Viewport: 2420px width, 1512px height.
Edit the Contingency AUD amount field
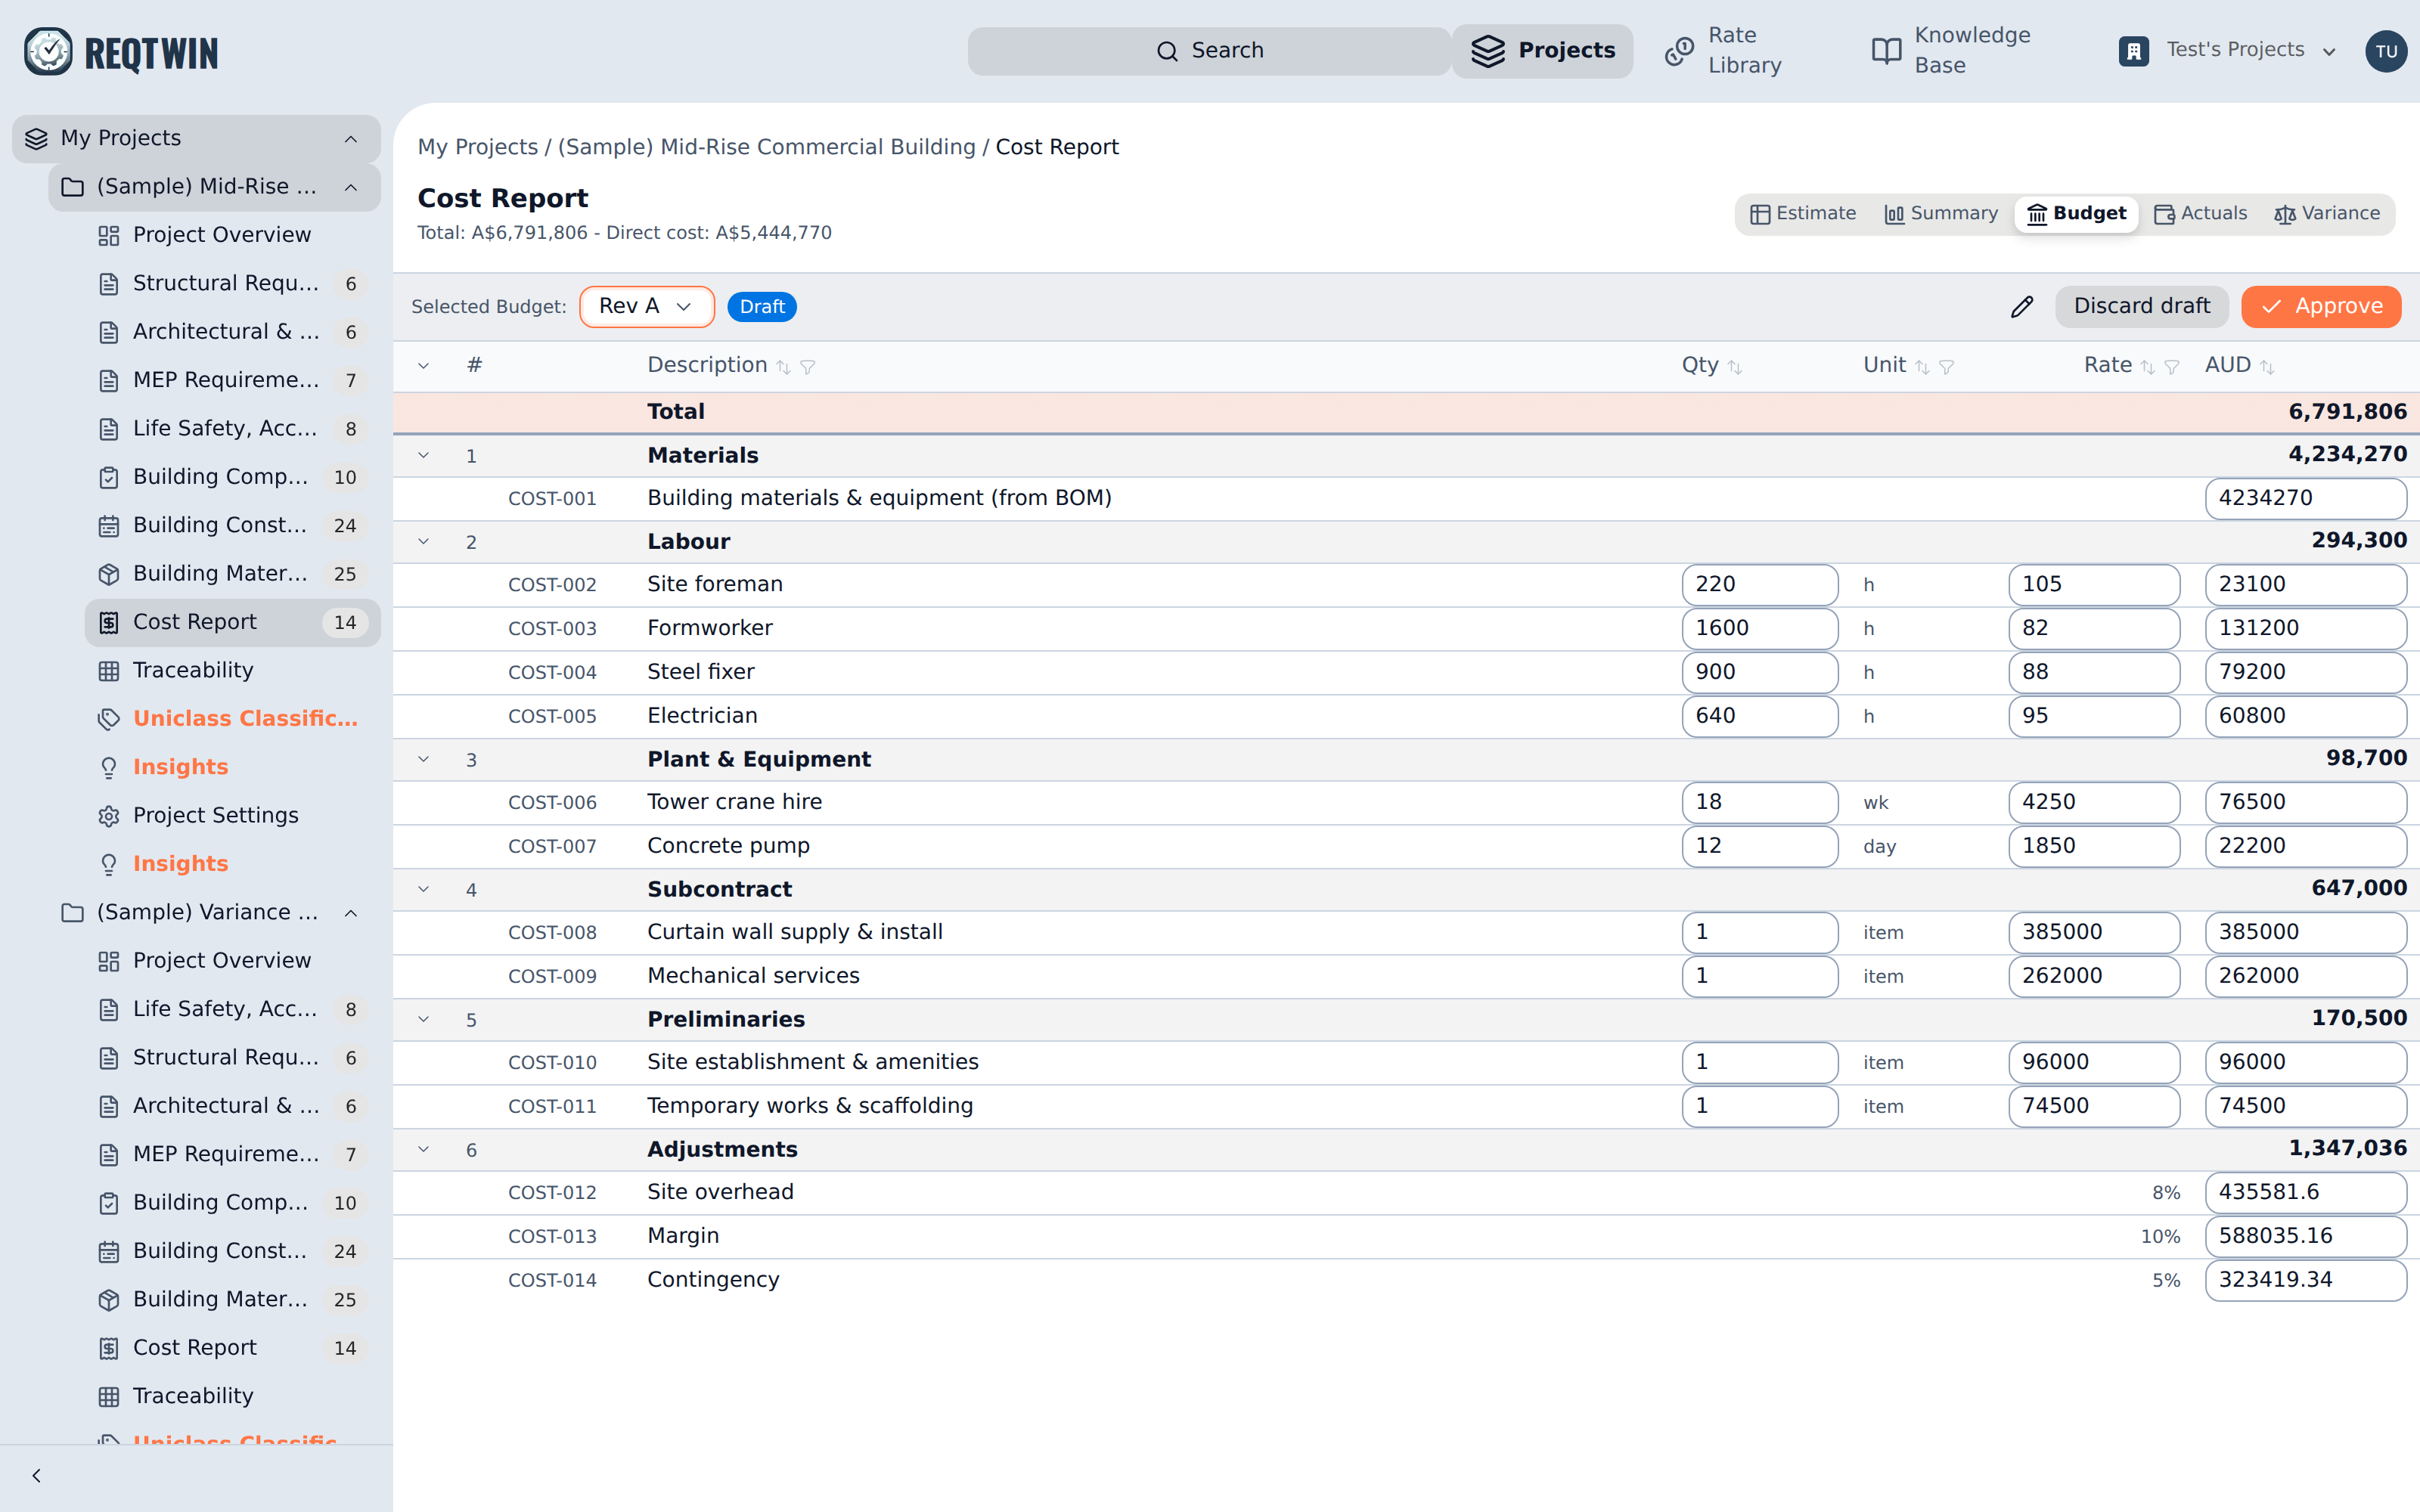point(2305,1280)
